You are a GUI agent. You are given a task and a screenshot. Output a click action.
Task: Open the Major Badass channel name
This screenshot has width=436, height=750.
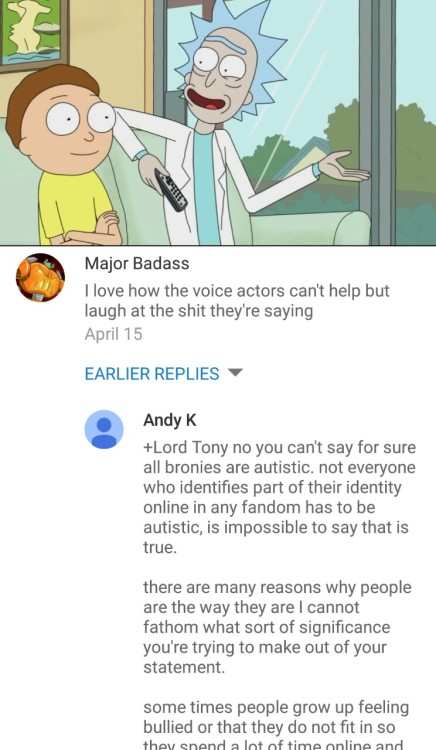pyautogui.click(x=137, y=264)
